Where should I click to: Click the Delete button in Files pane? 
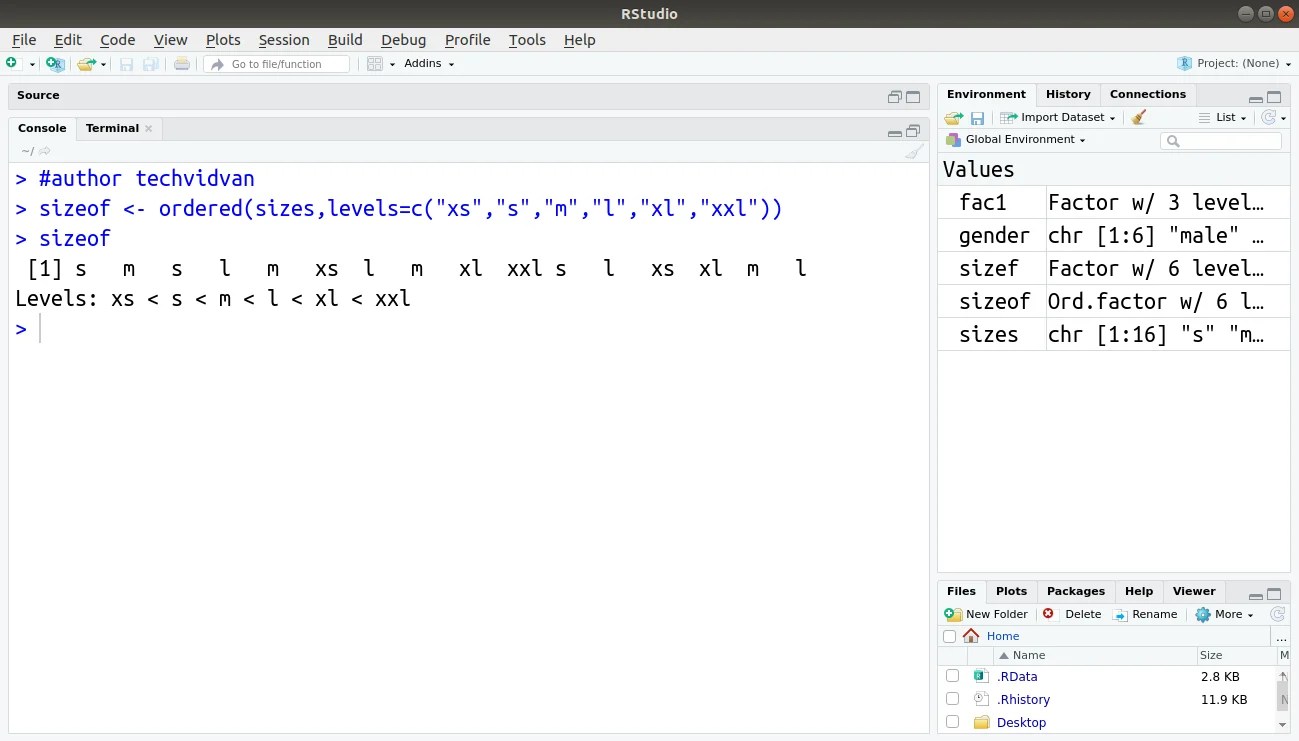coord(1072,614)
